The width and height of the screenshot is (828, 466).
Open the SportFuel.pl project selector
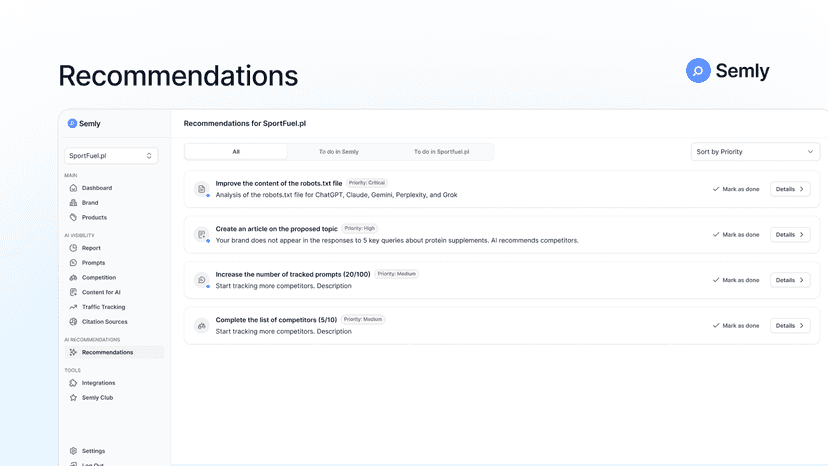pos(111,156)
